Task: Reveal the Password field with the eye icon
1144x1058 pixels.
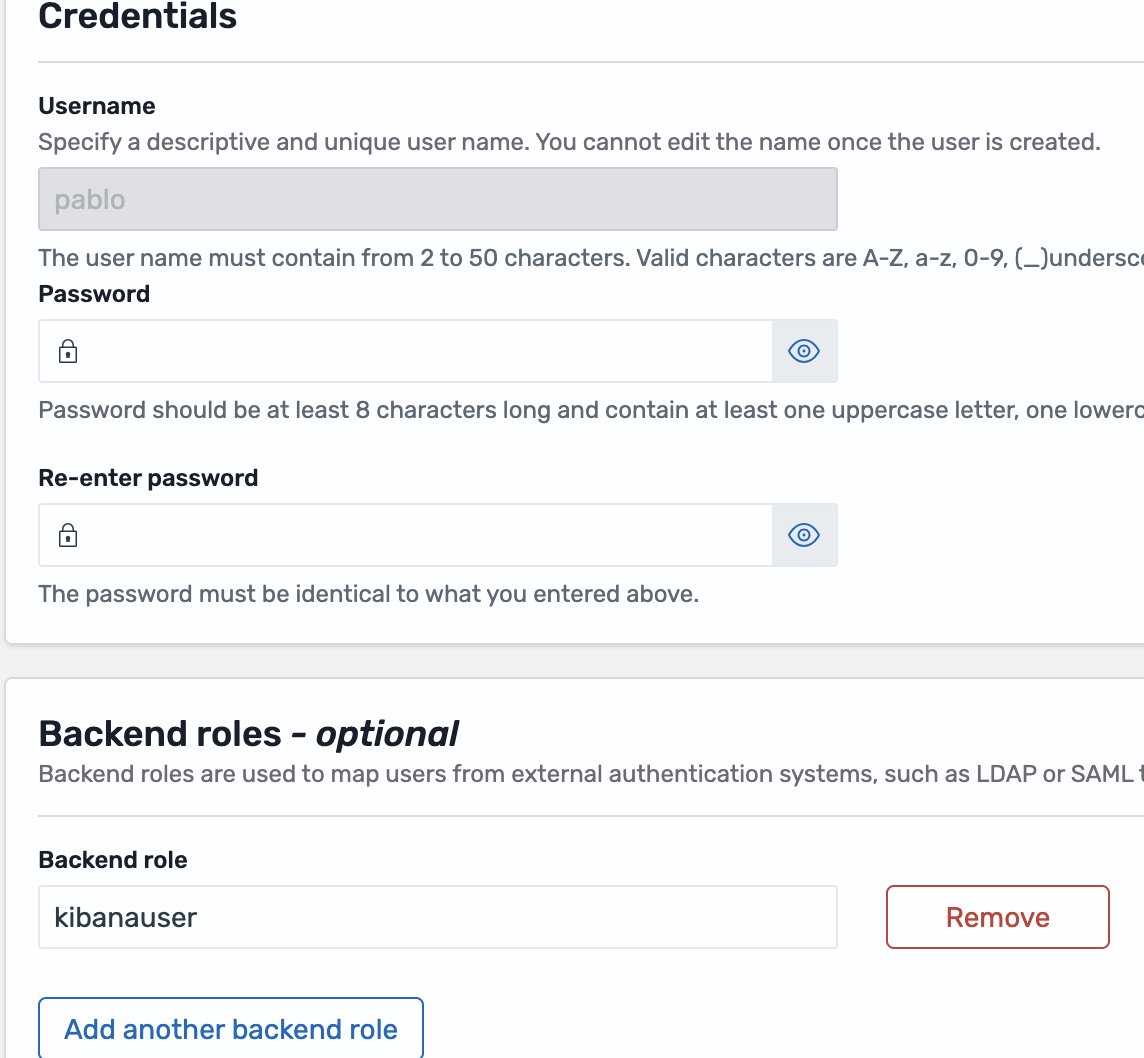Action: tap(804, 351)
